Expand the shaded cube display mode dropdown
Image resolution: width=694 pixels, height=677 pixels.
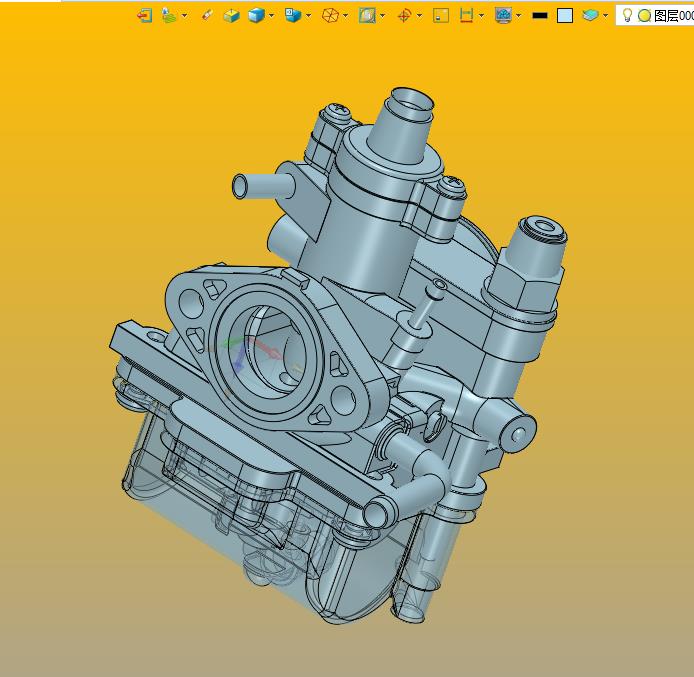tap(271, 16)
